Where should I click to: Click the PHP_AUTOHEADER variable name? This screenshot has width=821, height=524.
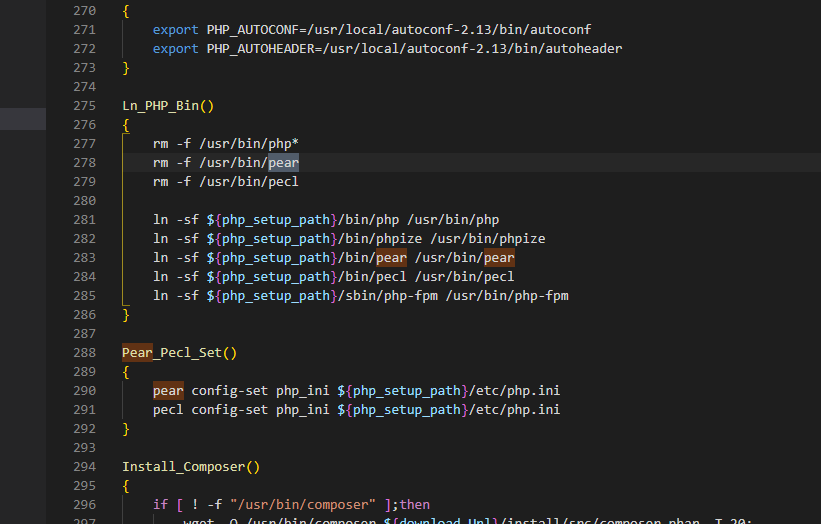pyautogui.click(x=260, y=48)
